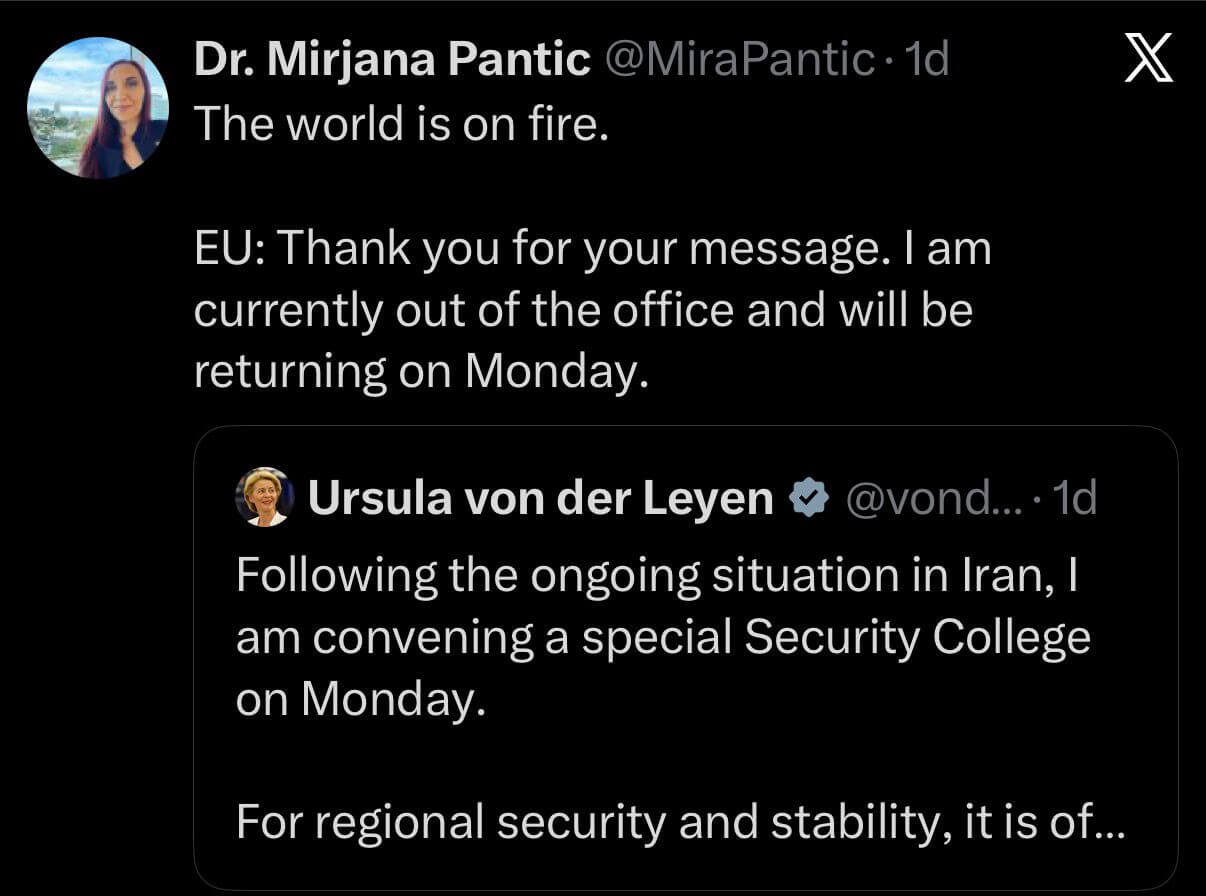Open Dr. Mirjana Pantic's profile avatar
The image size is (1206, 896).
point(97,108)
